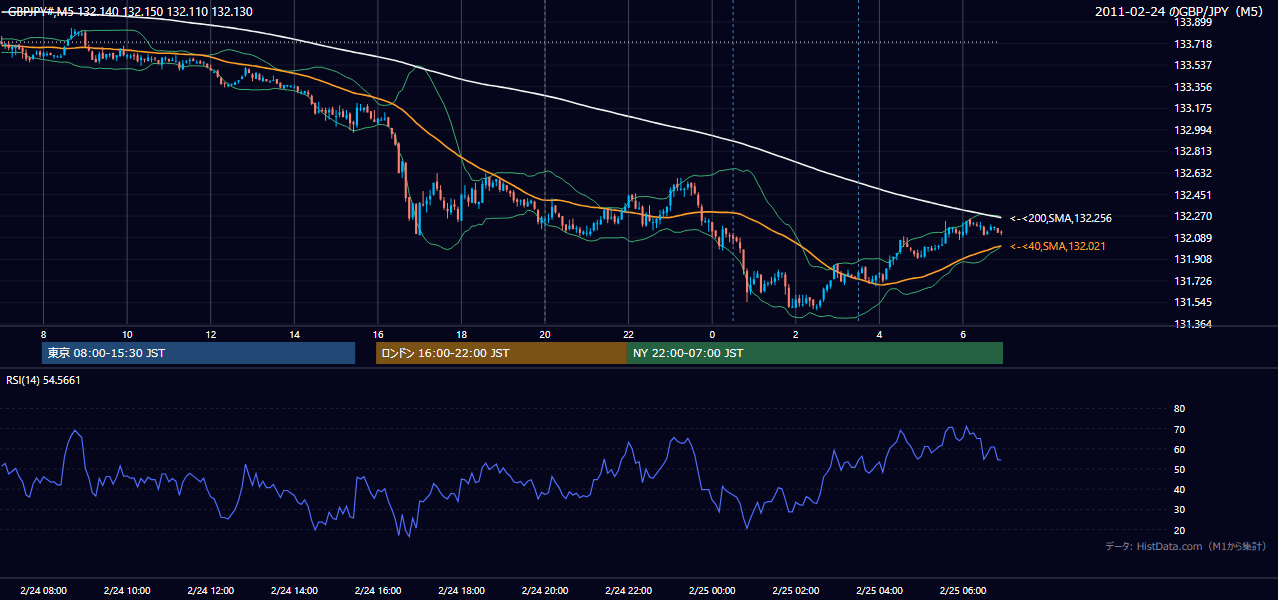Click hour label 12 under price chart
The width and height of the screenshot is (1278, 600).
pyautogui.click(x=210, y=334)
